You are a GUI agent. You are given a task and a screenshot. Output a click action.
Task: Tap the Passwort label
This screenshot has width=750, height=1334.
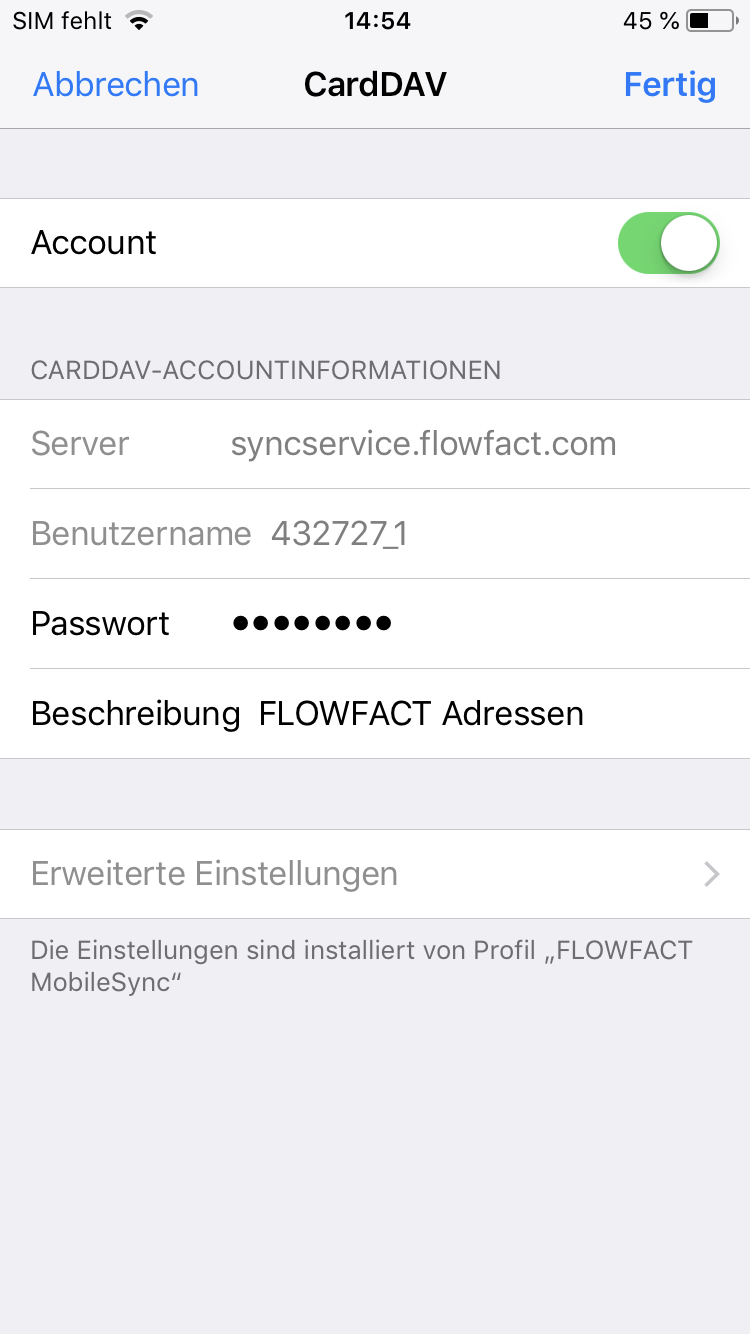coord(100,624)
